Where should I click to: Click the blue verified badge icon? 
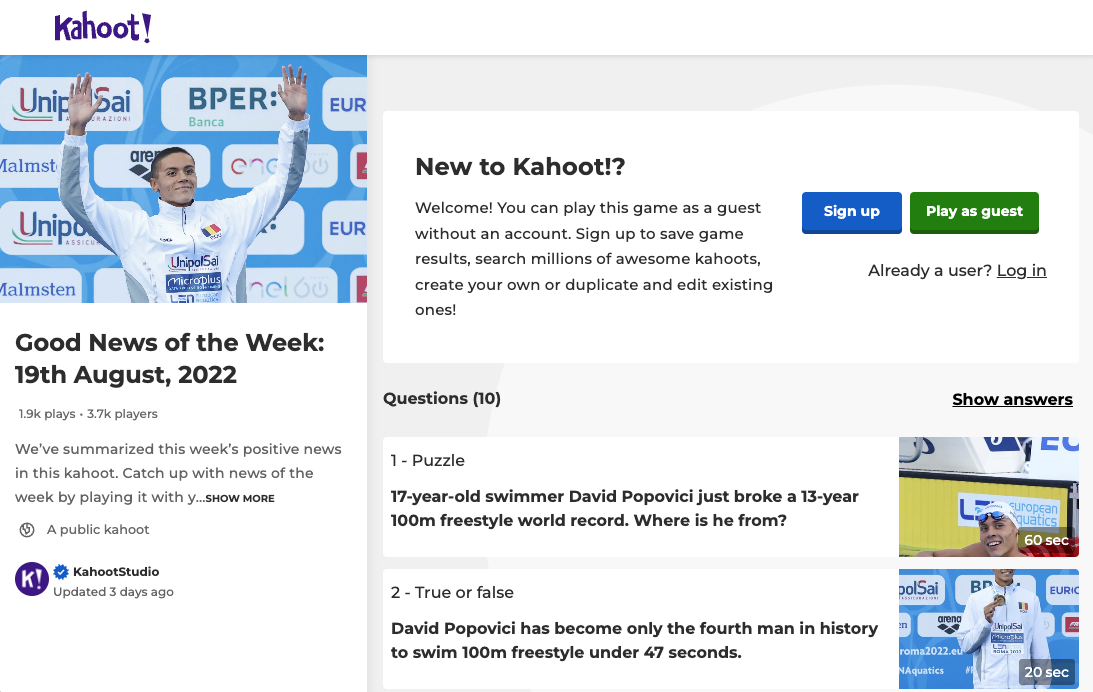(61, 571)
